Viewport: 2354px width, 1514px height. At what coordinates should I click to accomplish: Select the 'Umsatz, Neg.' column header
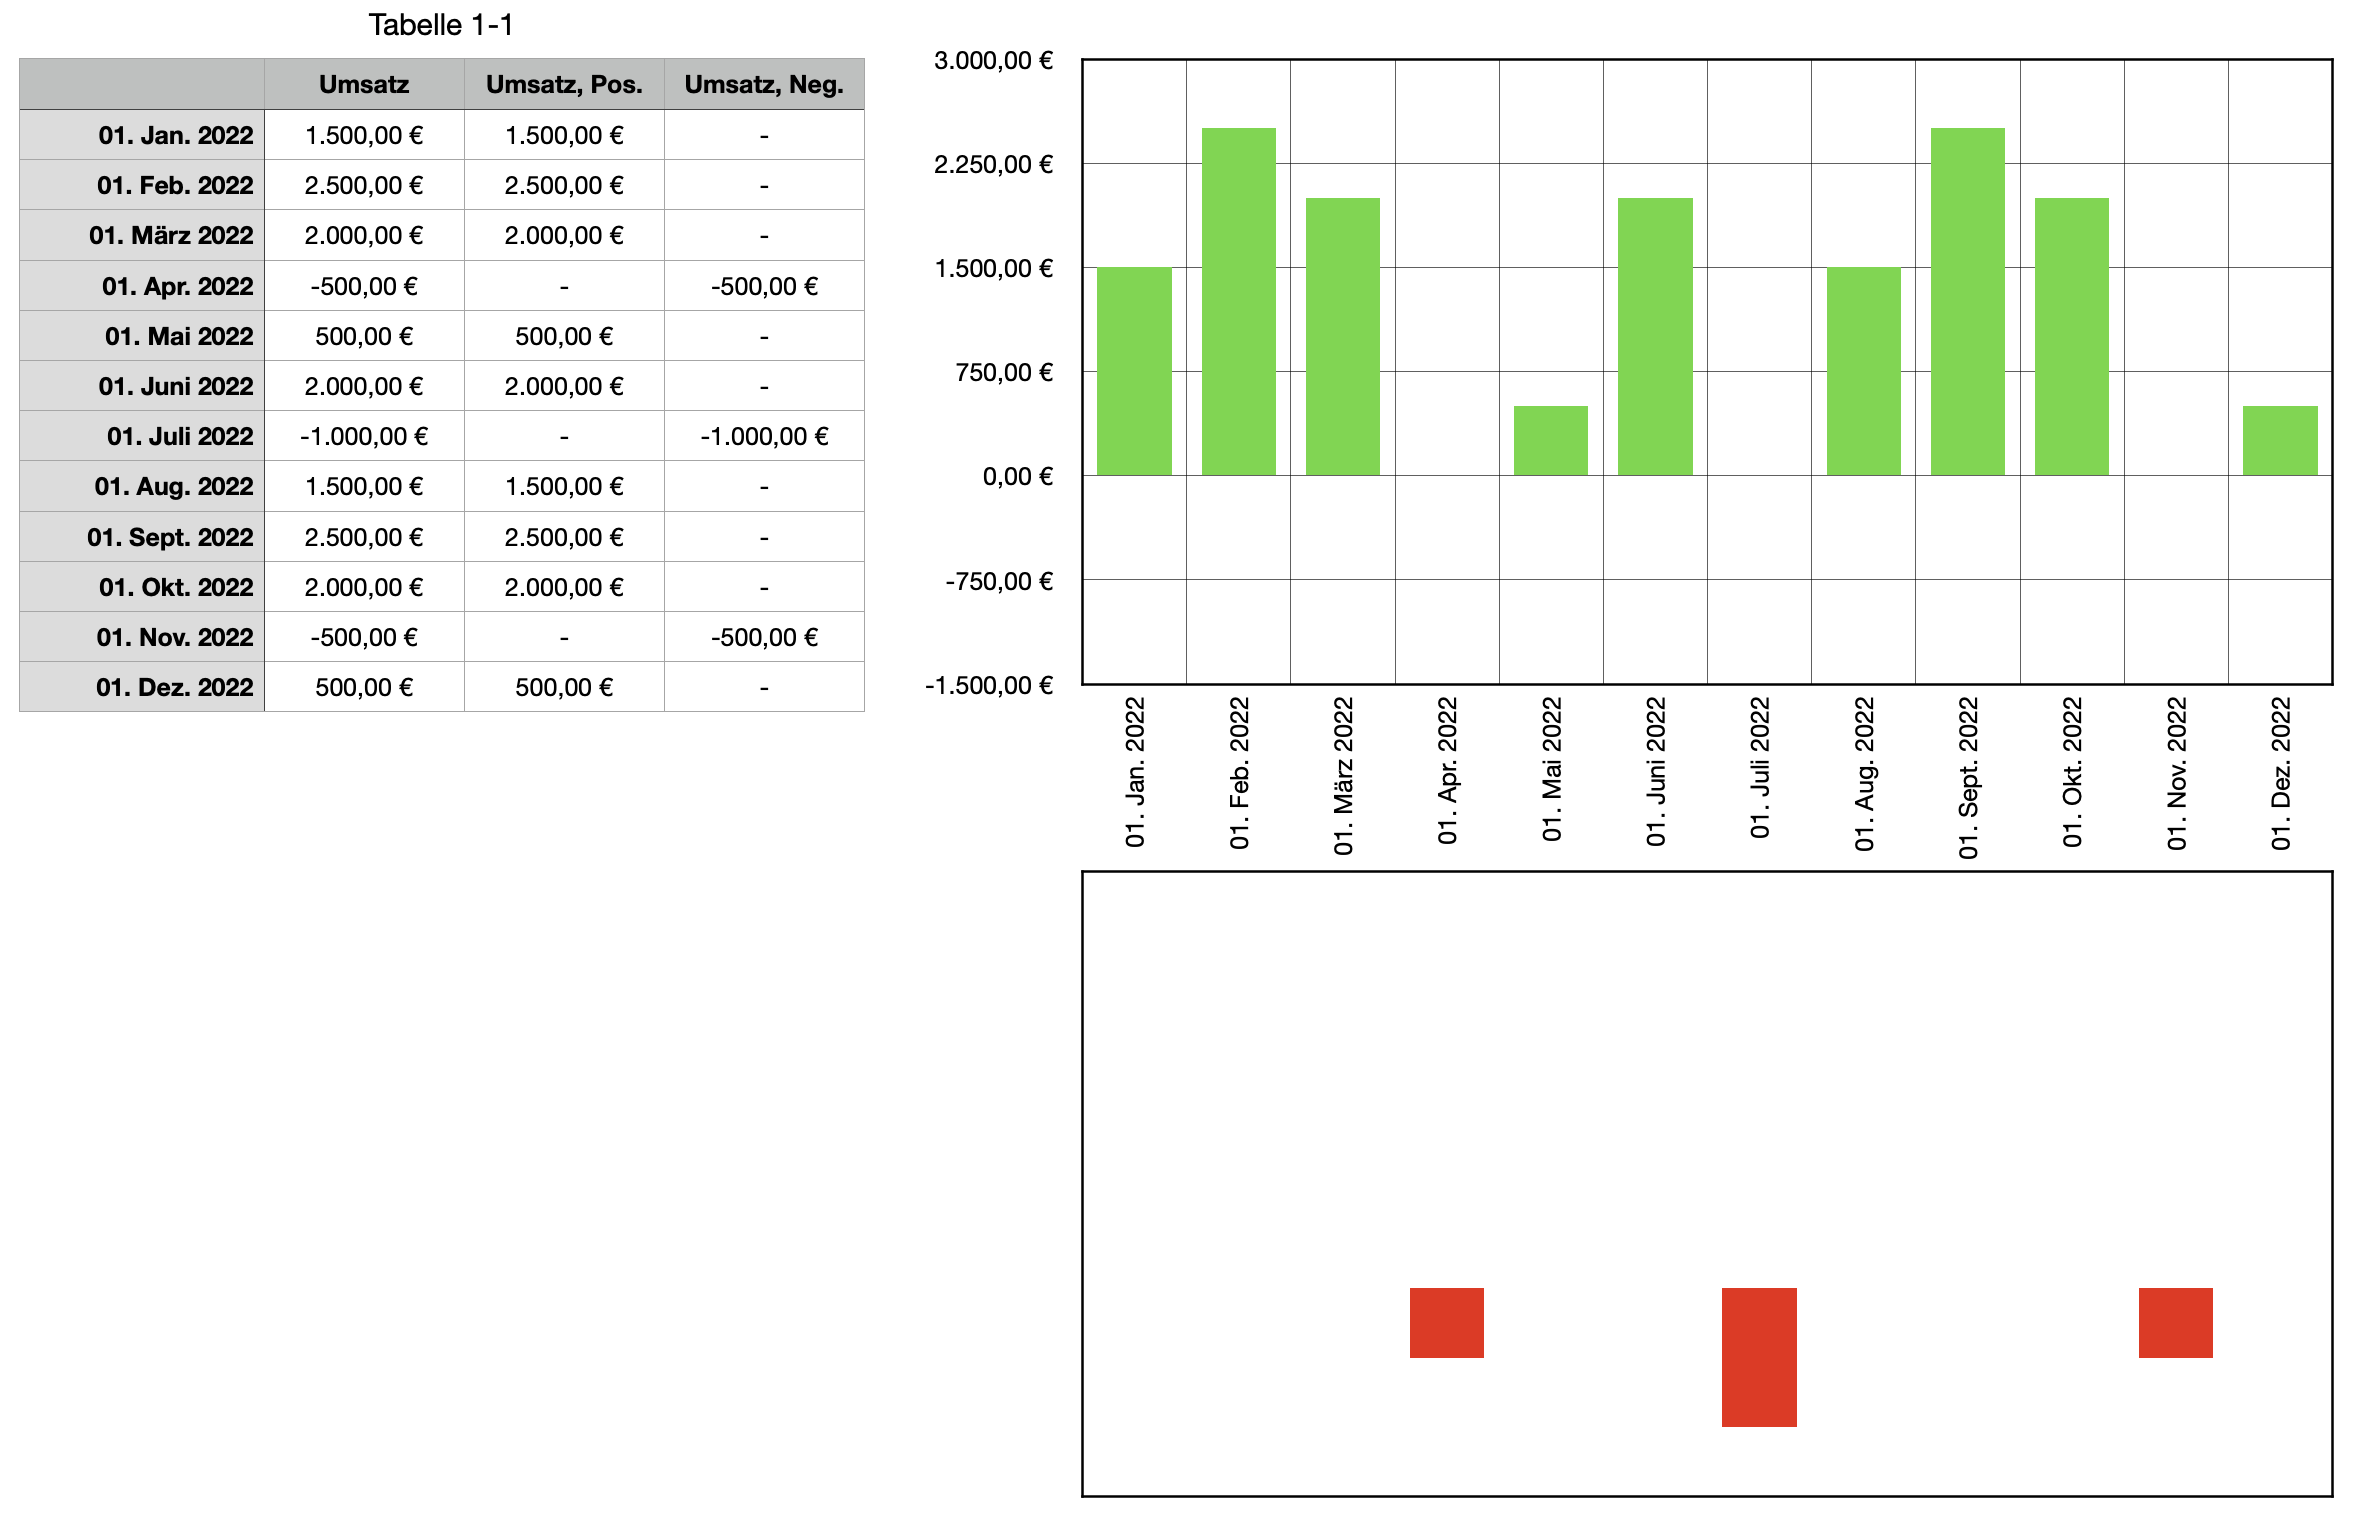coord(764,84)
